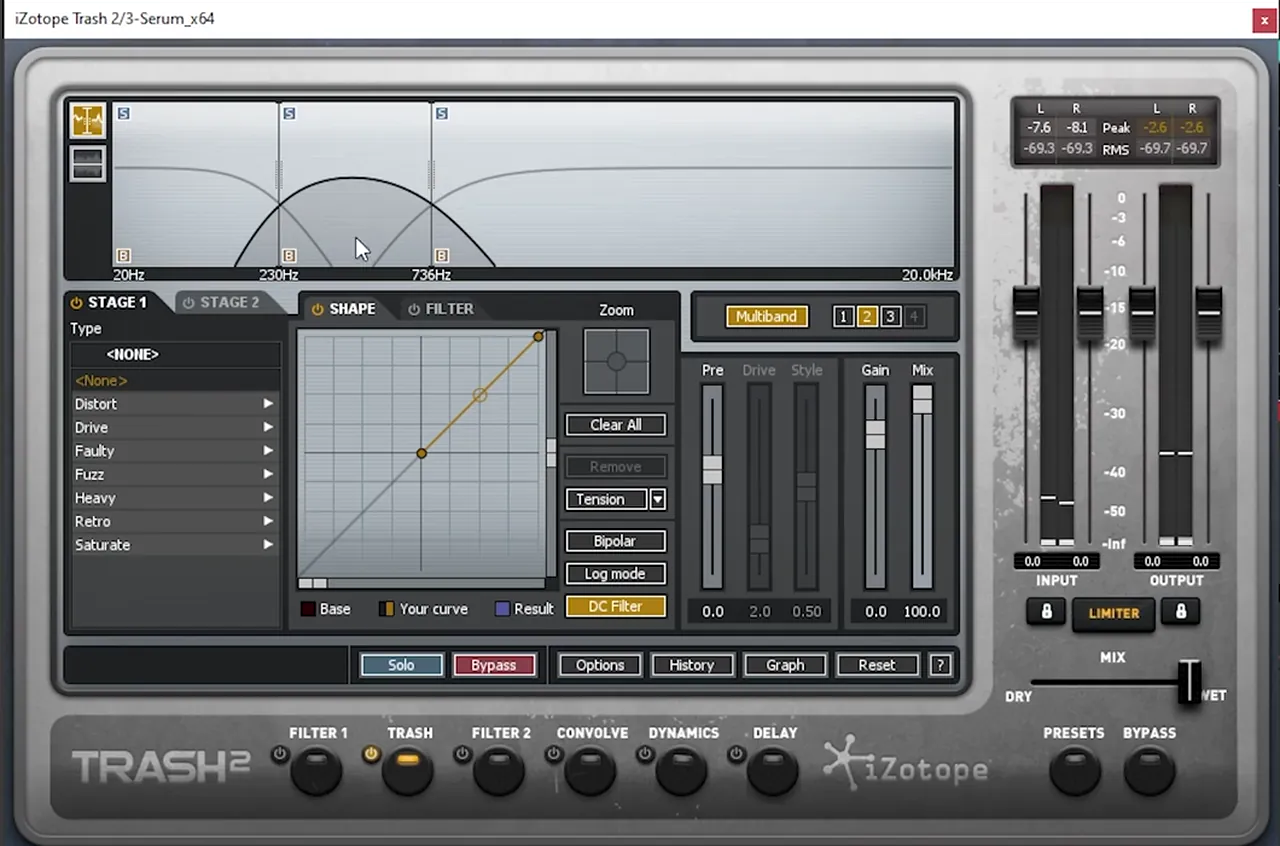Switch to the STAGE 1 tab
Image resolution: width=1280 pixels, height=846 pixels.
click(x=117, y=302)
